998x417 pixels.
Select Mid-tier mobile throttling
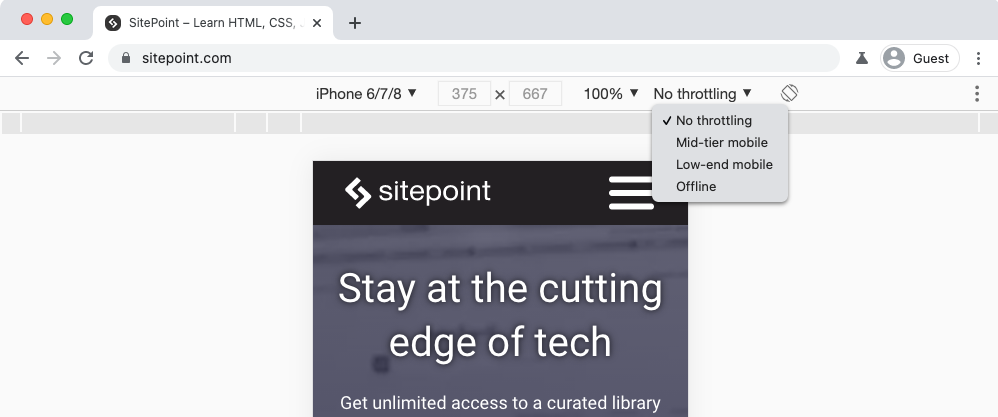(x=720, y=143)
